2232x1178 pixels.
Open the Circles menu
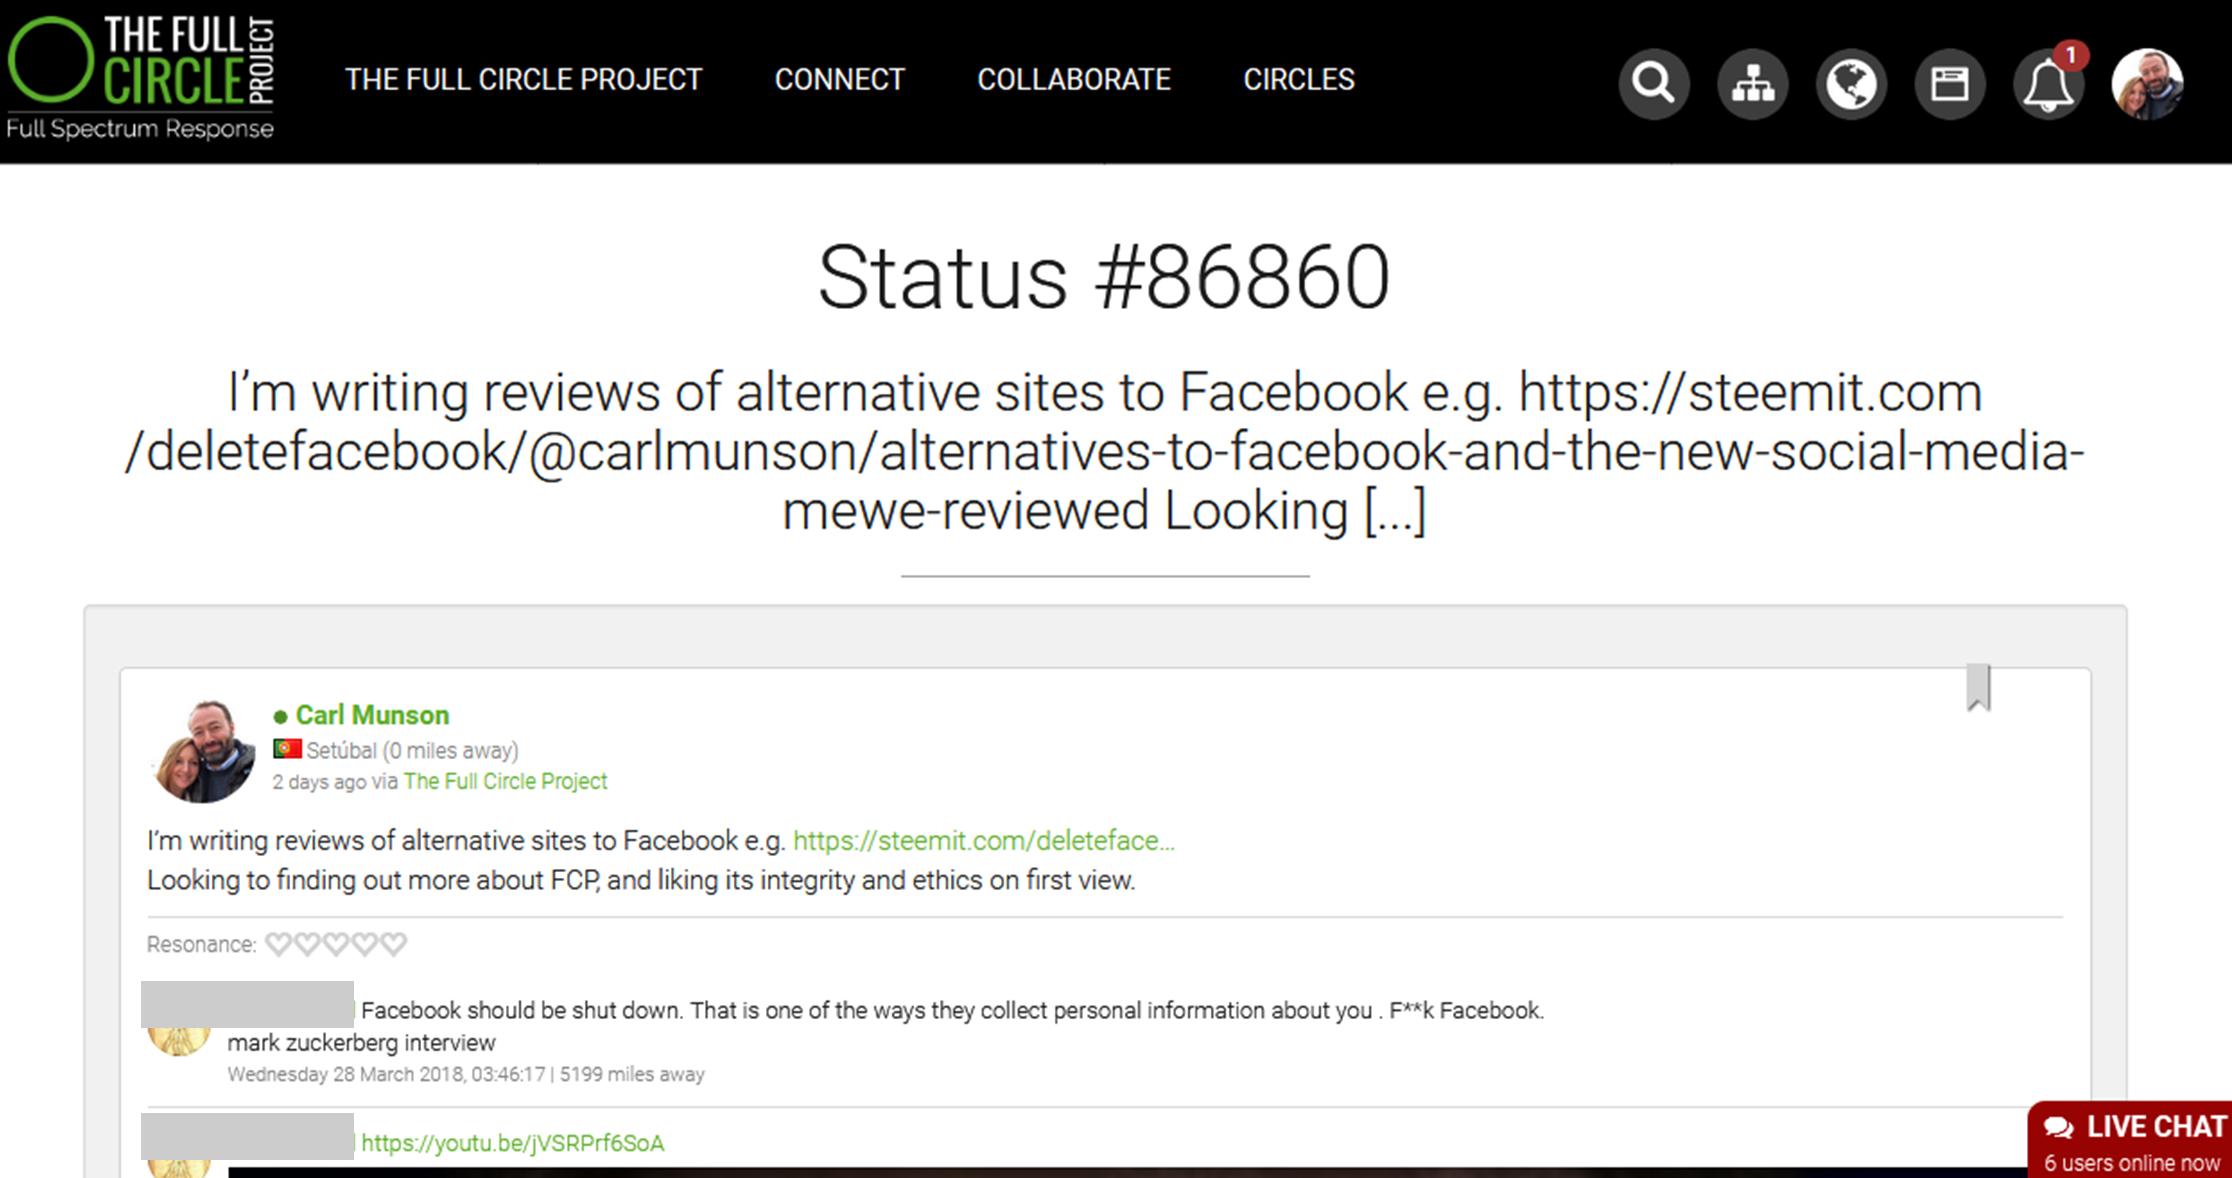tap(1298, 80)
